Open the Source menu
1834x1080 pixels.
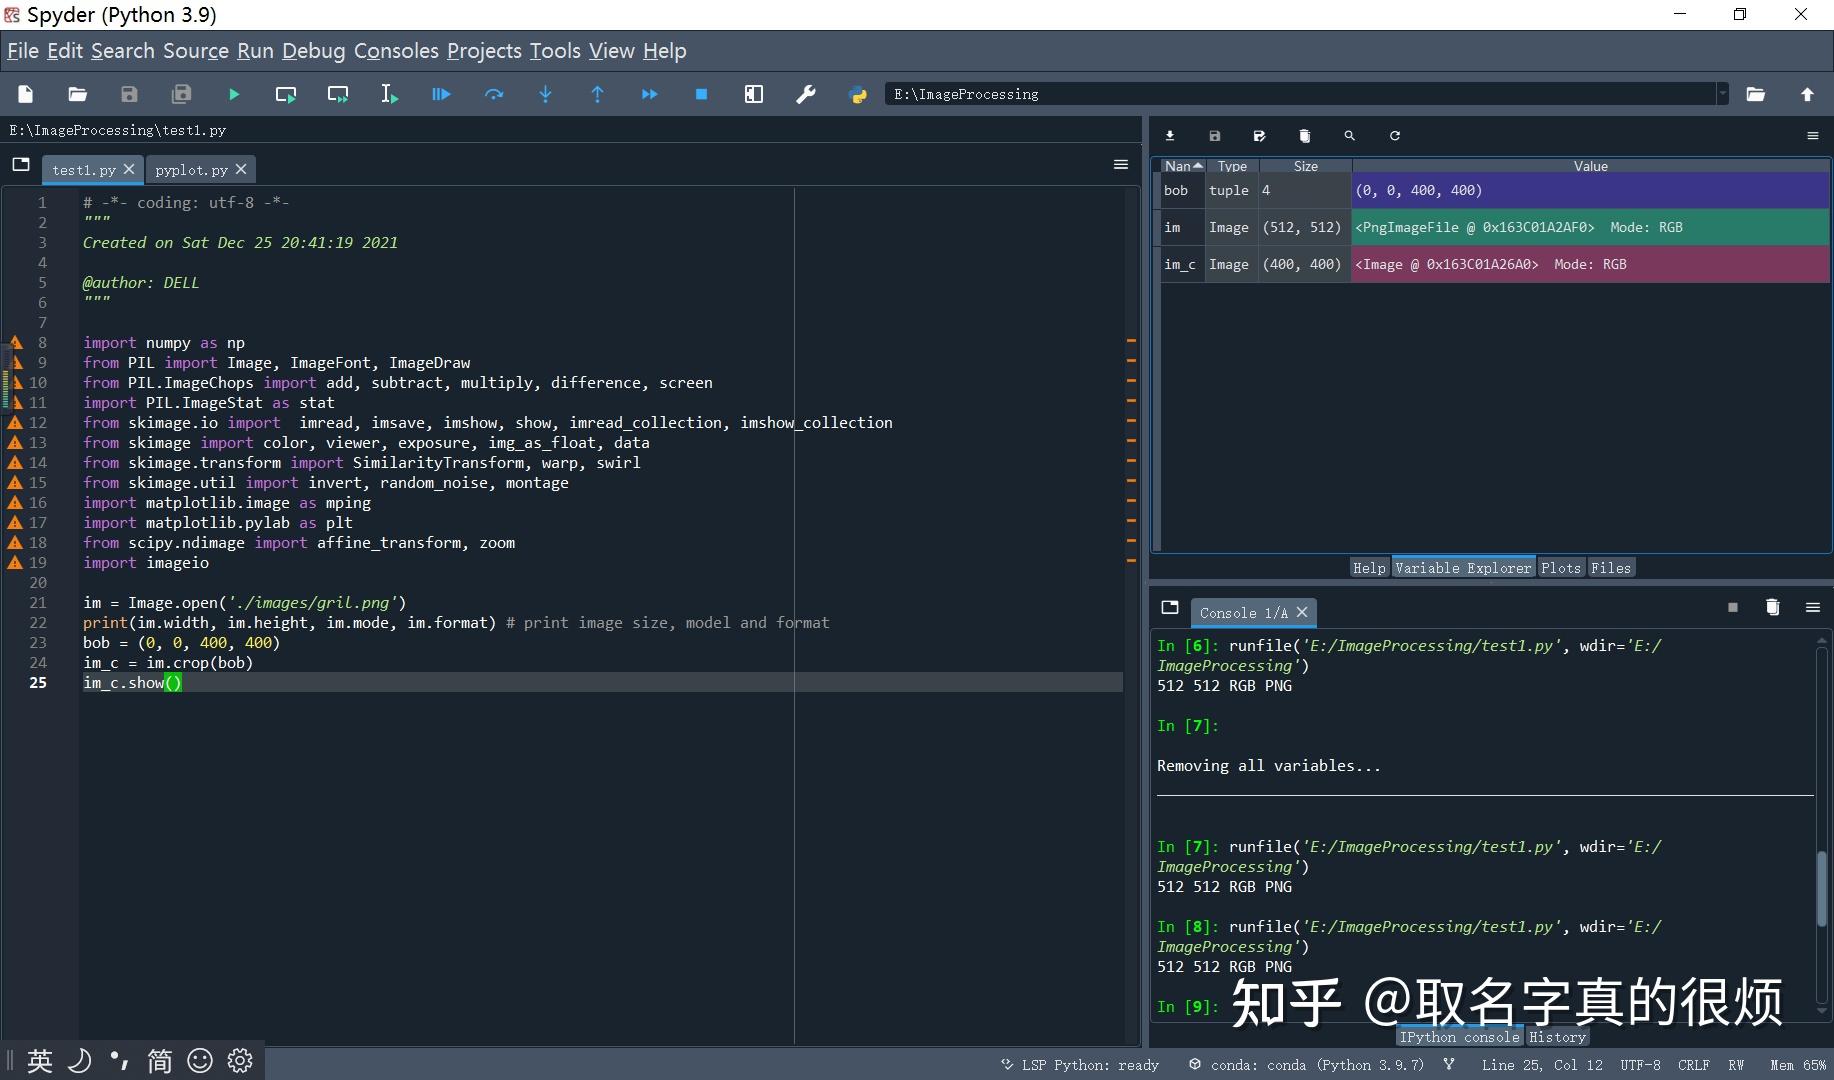(x=196, y=51)
